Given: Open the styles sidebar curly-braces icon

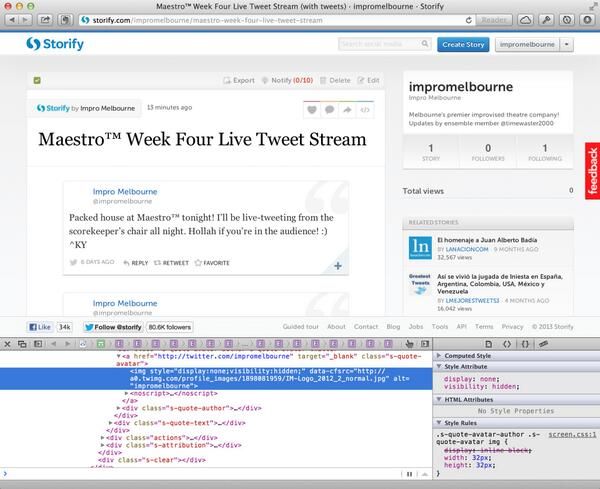Looking at the screenshot, I should [x=525, y=344].
